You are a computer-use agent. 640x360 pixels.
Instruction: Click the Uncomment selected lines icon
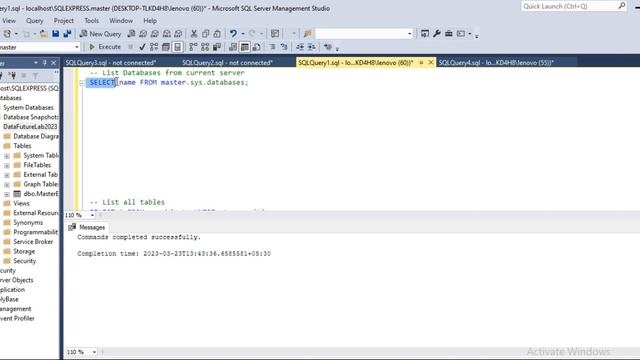[x=284, y=47]
